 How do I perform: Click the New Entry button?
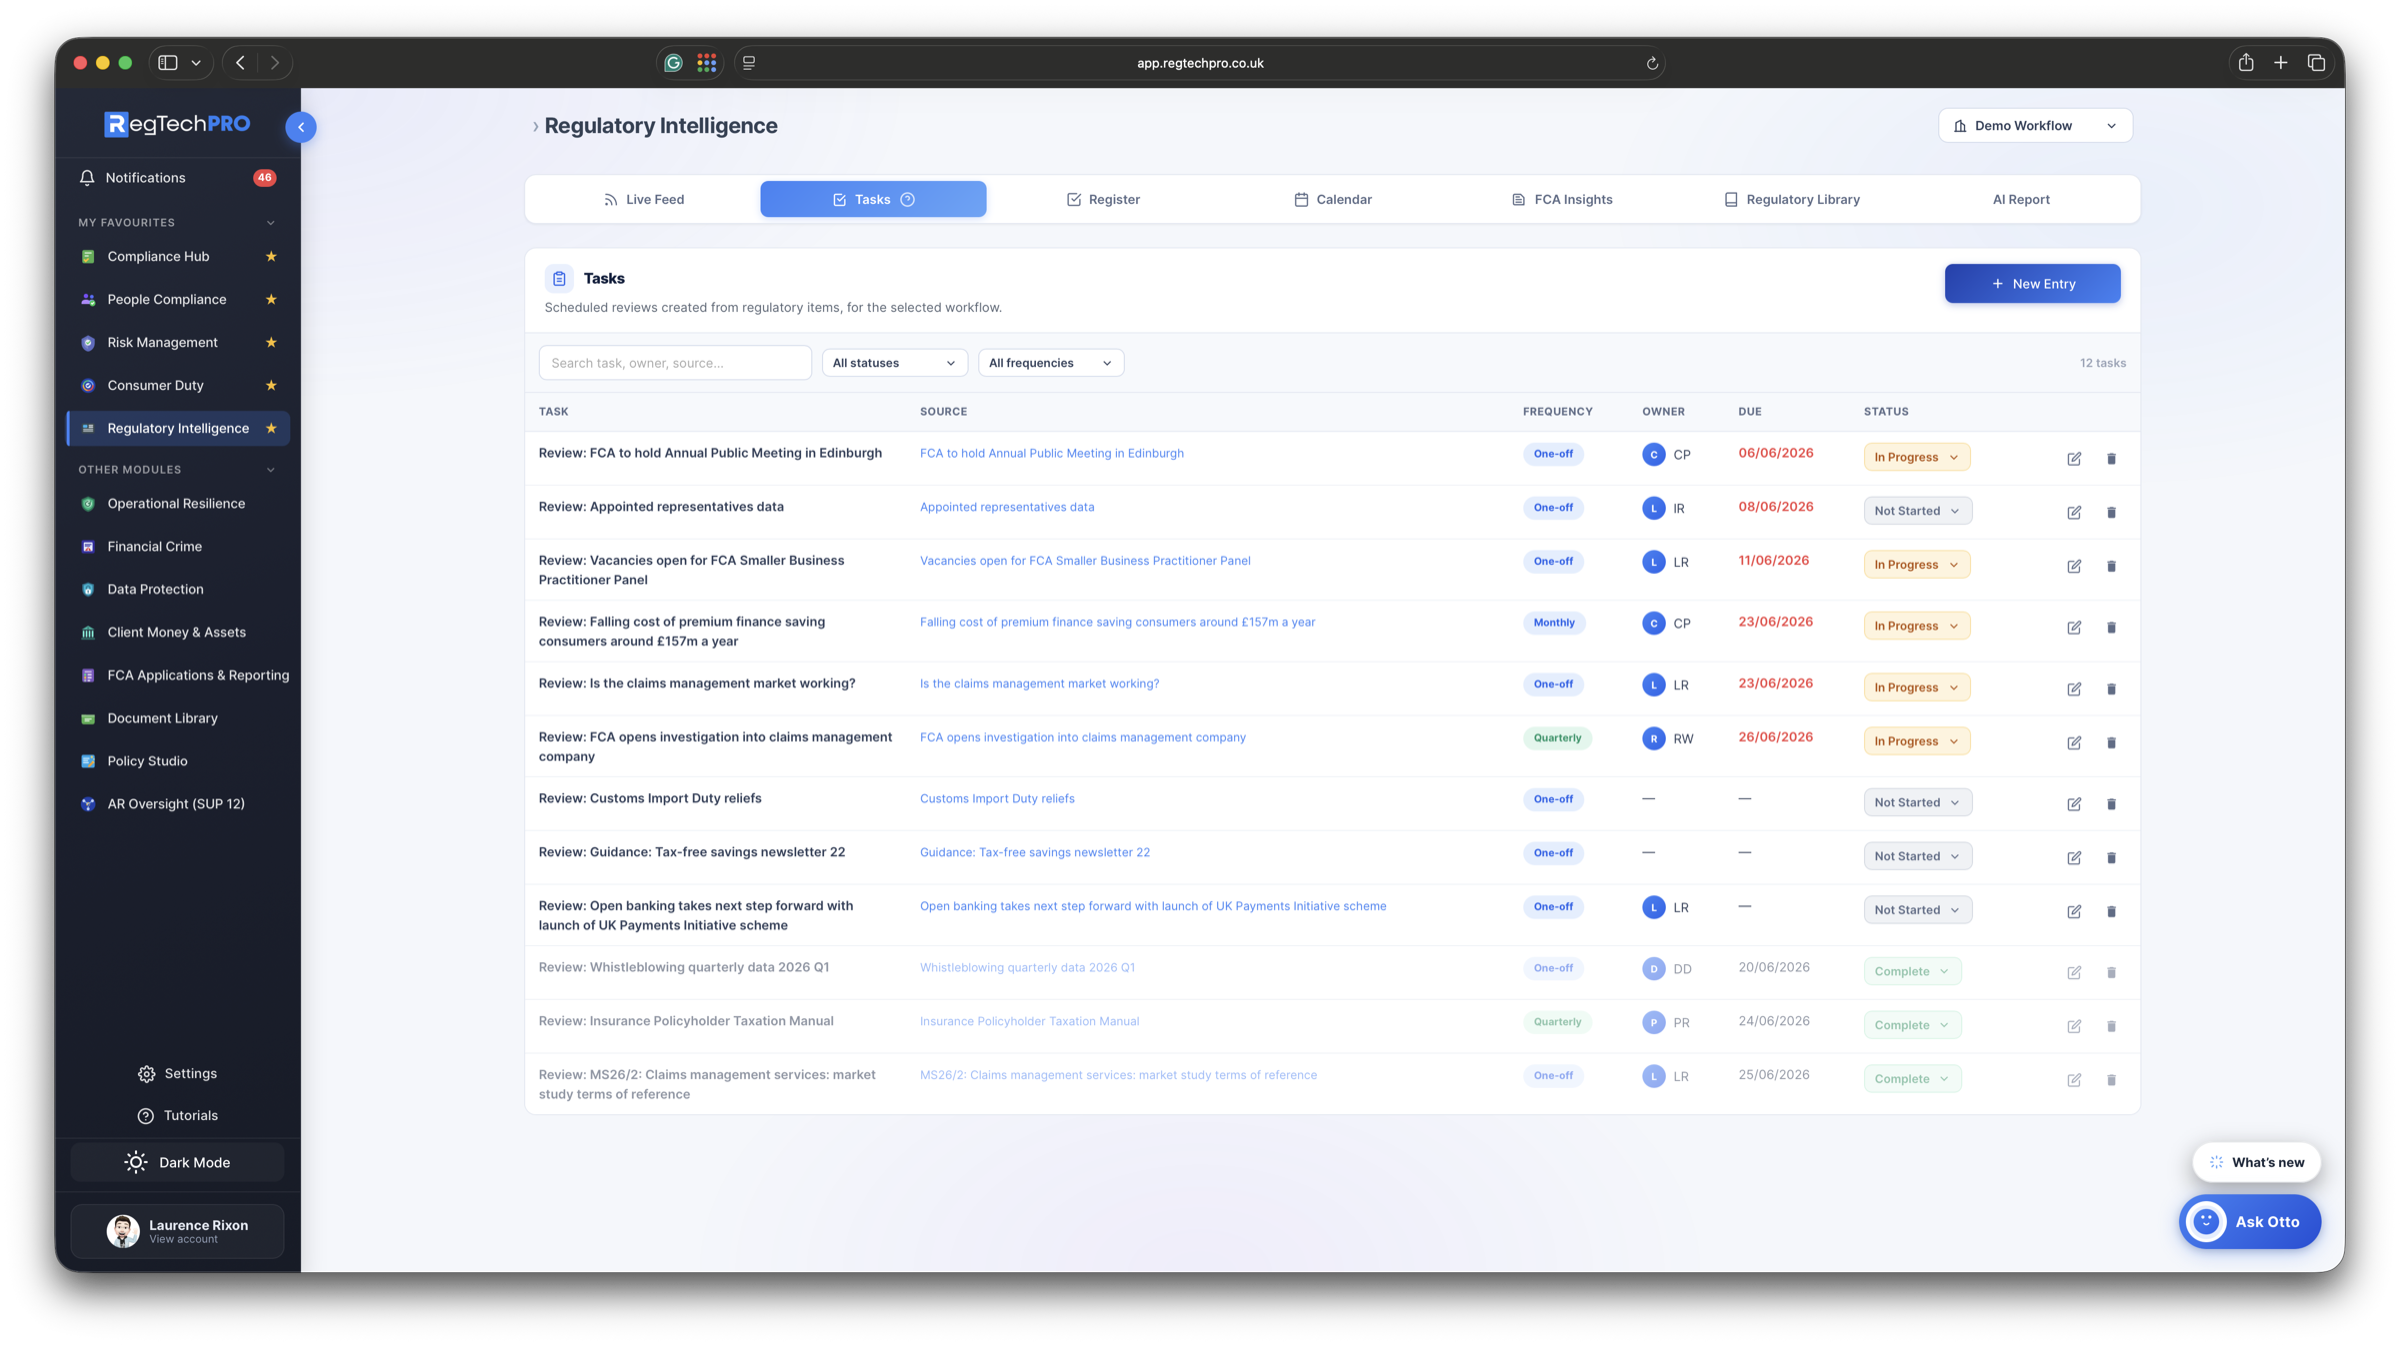click(2032, 284)
